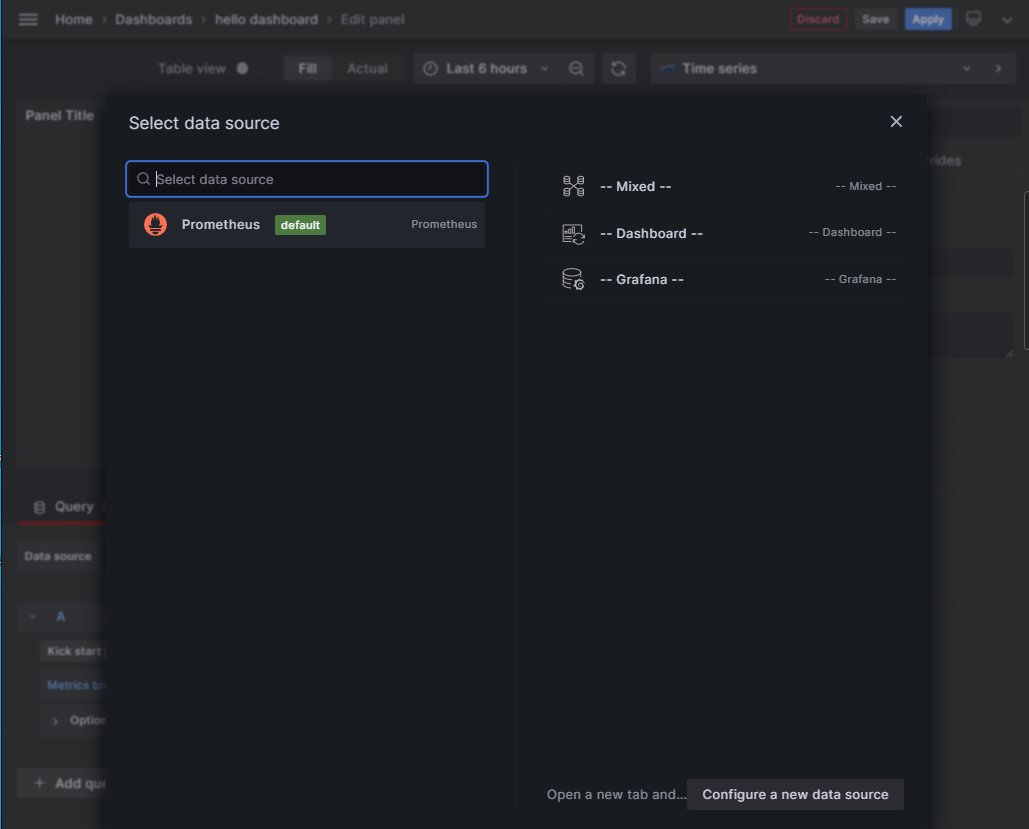Apply the panel changes
This screenshot has width=1029, height=829.
click(927, 19)
